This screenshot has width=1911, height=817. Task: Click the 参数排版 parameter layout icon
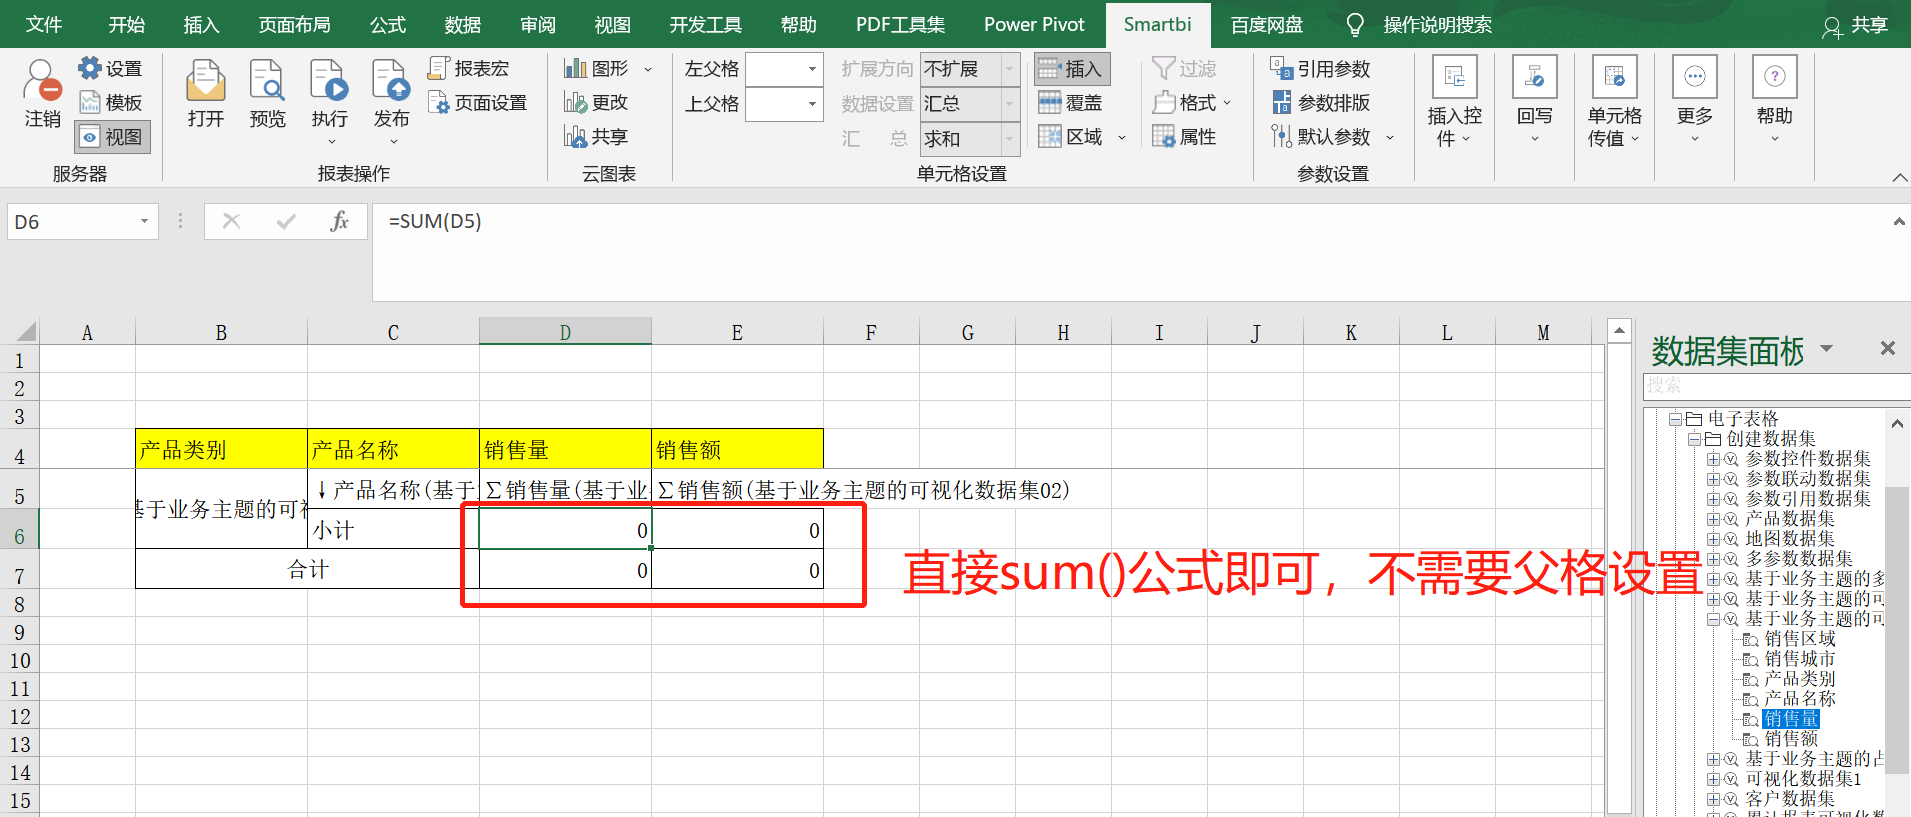point(1281,102)
